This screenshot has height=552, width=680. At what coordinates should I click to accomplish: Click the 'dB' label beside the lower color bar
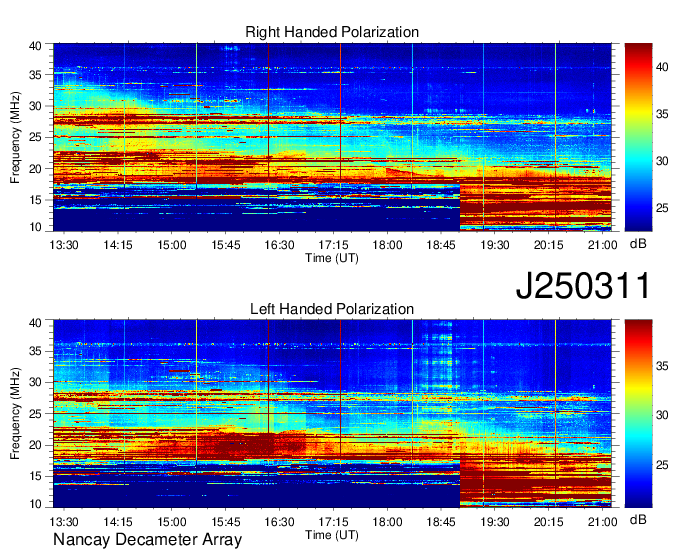click(x=638, y=519)
